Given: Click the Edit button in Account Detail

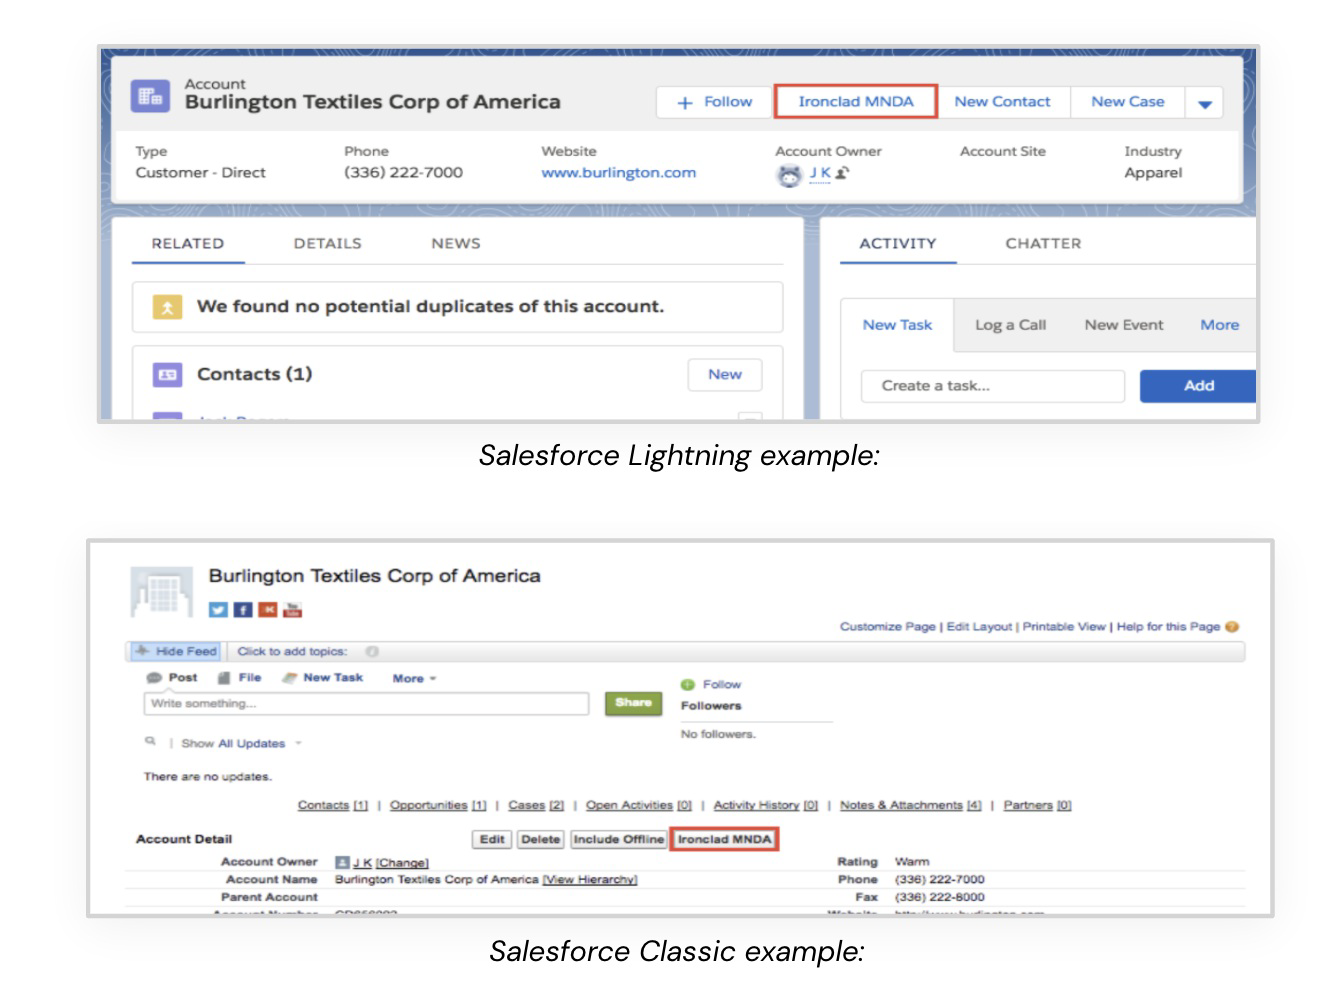Looking at the screenshot, I should coord(492,840).
